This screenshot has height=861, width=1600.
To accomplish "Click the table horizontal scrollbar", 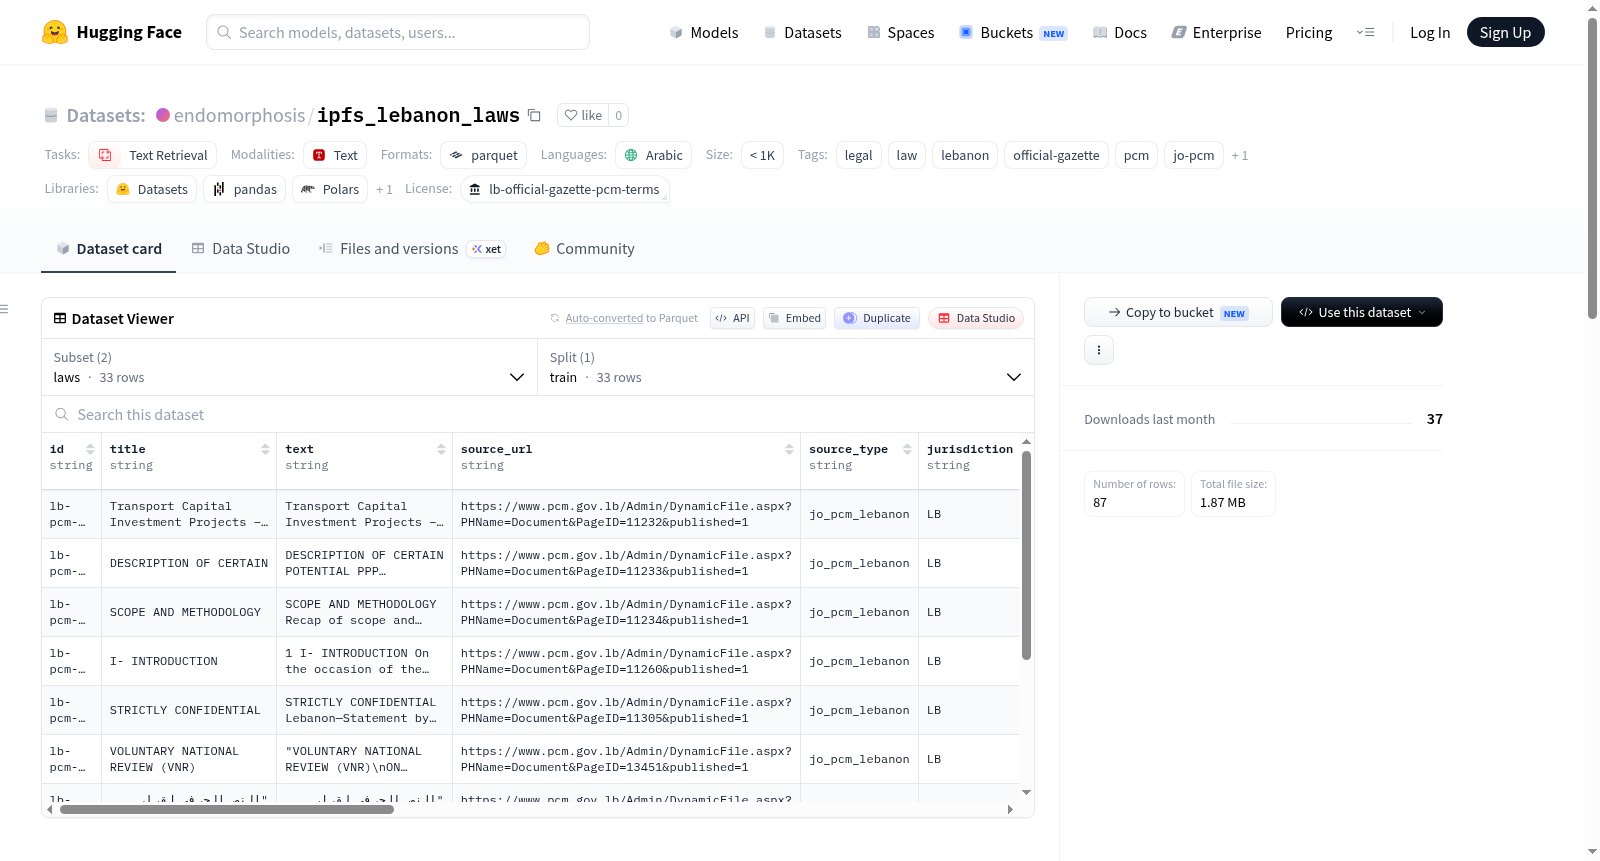I will 227,810.
